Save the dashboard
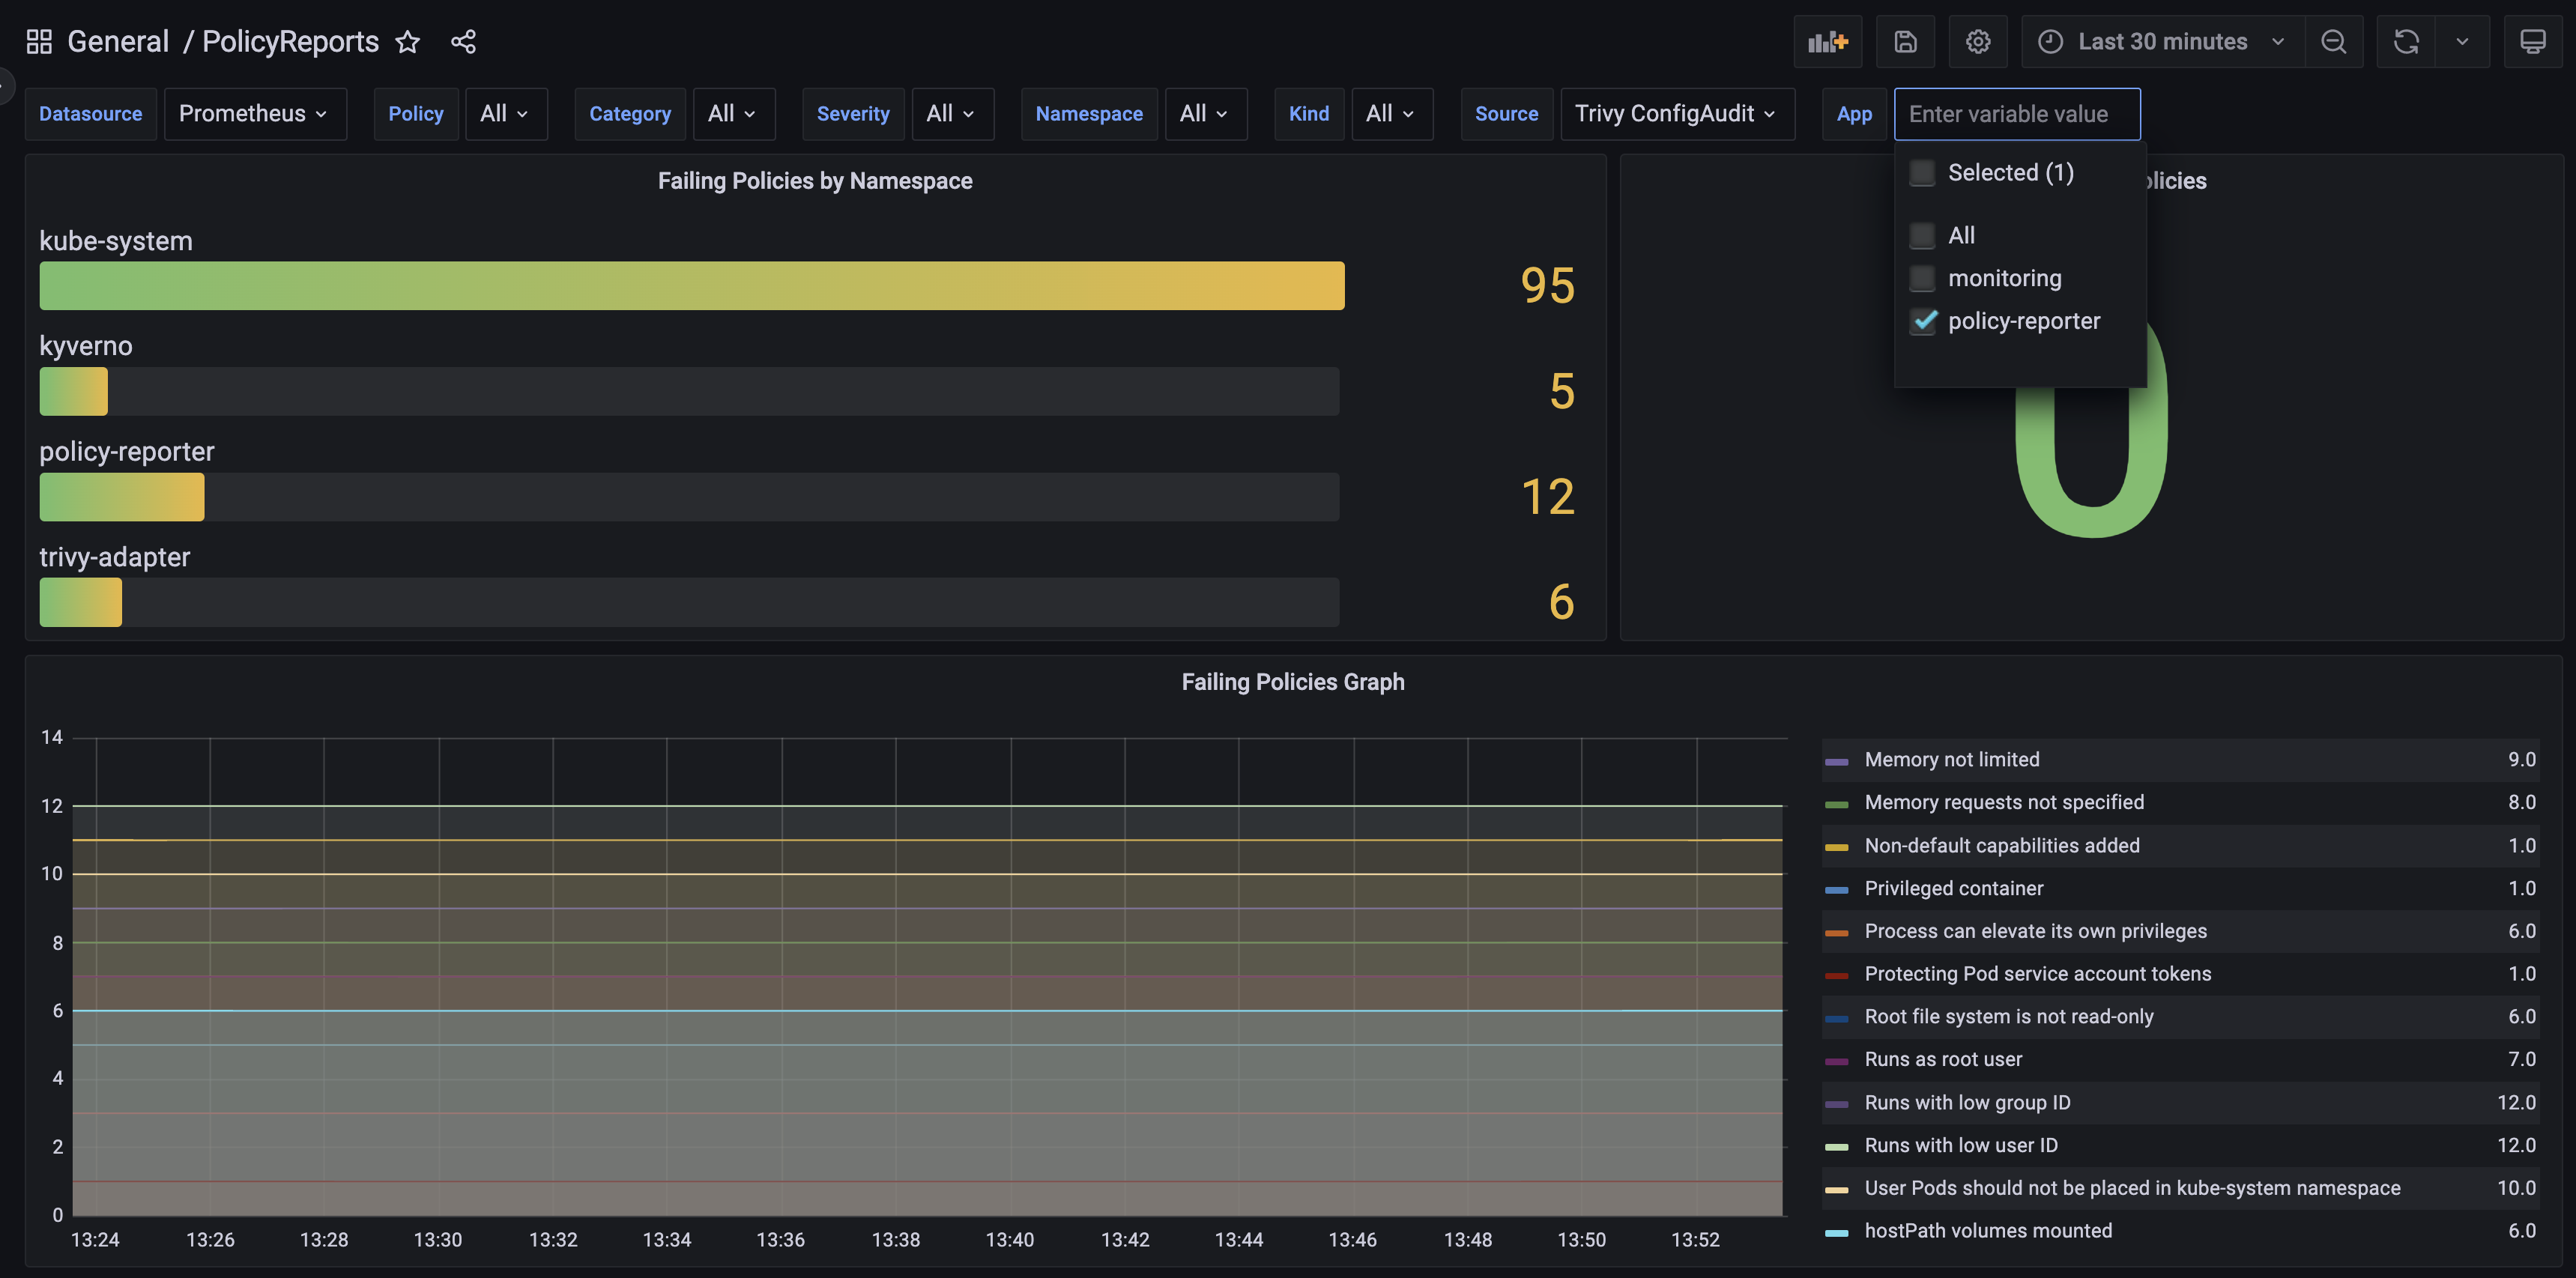Viewport: 2576px width, 1278px height. [1905, 41]
